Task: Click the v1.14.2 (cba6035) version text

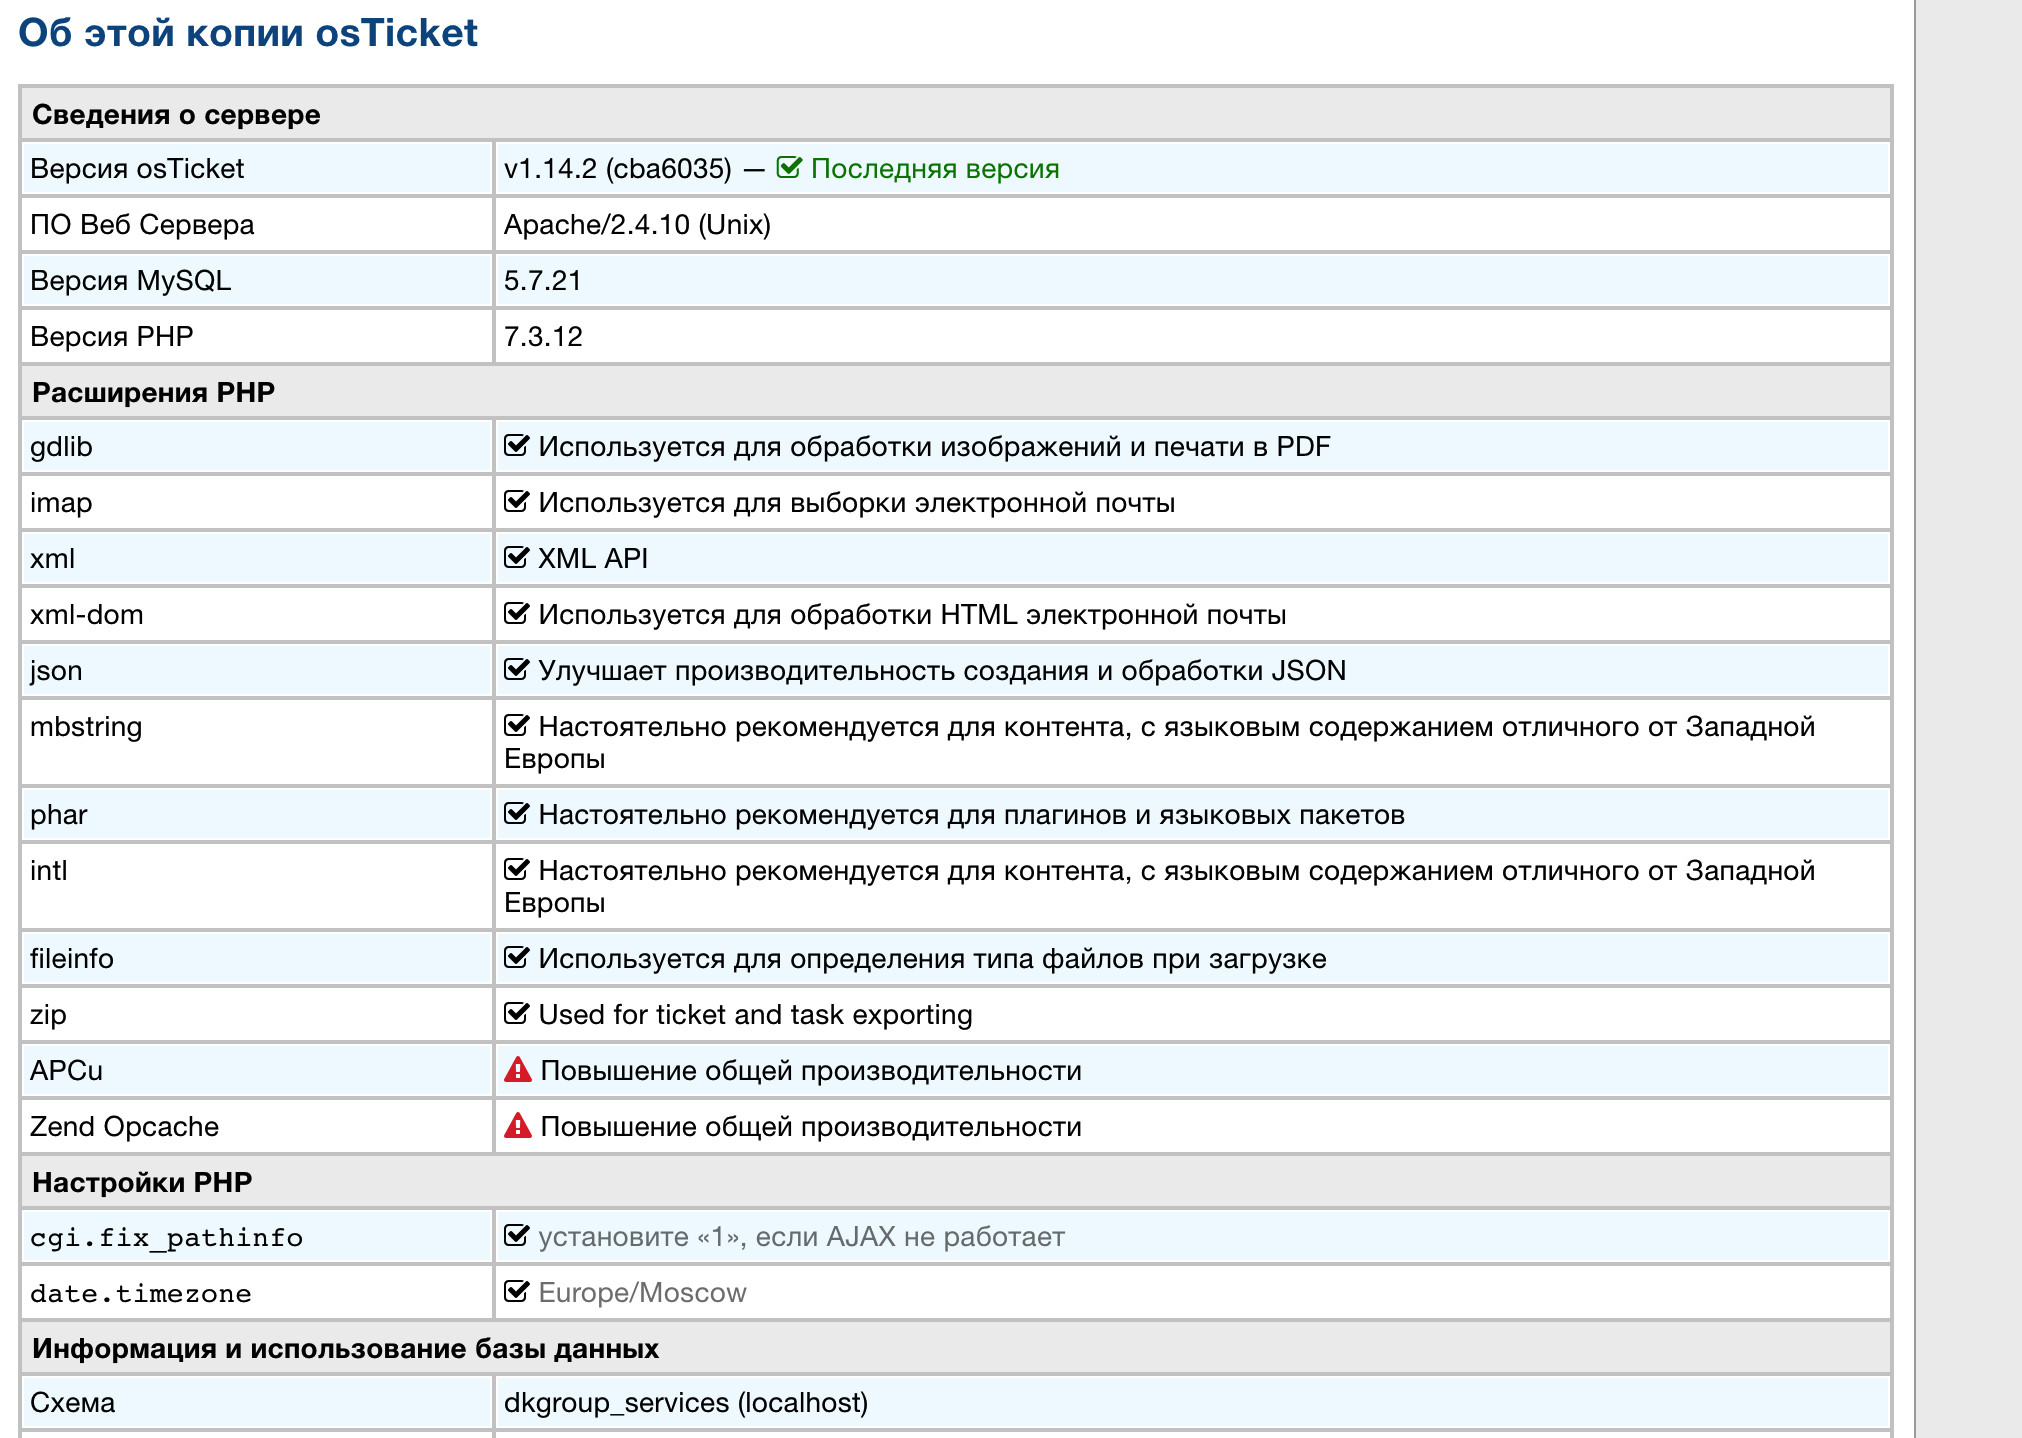Action: click(x=617, y=168)
